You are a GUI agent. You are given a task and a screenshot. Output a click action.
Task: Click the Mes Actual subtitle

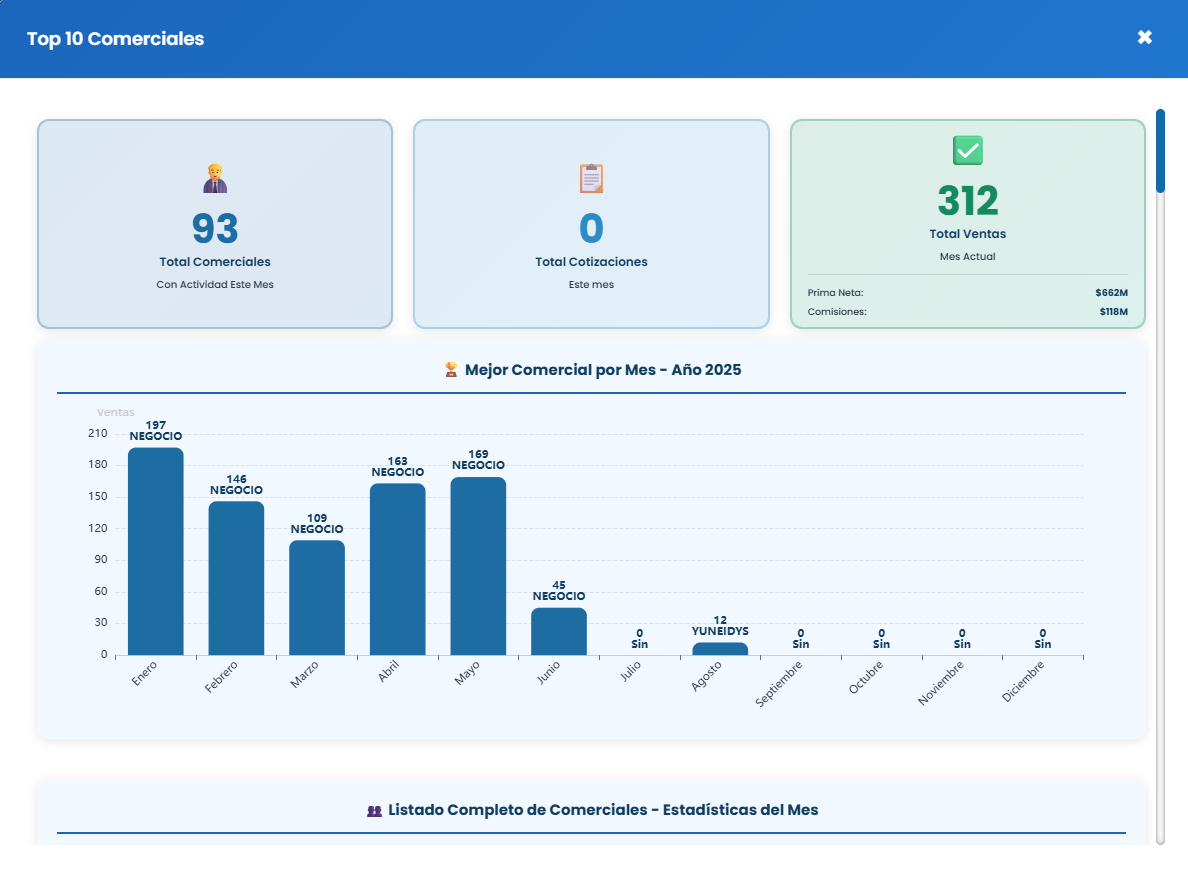tap(968, 257)
